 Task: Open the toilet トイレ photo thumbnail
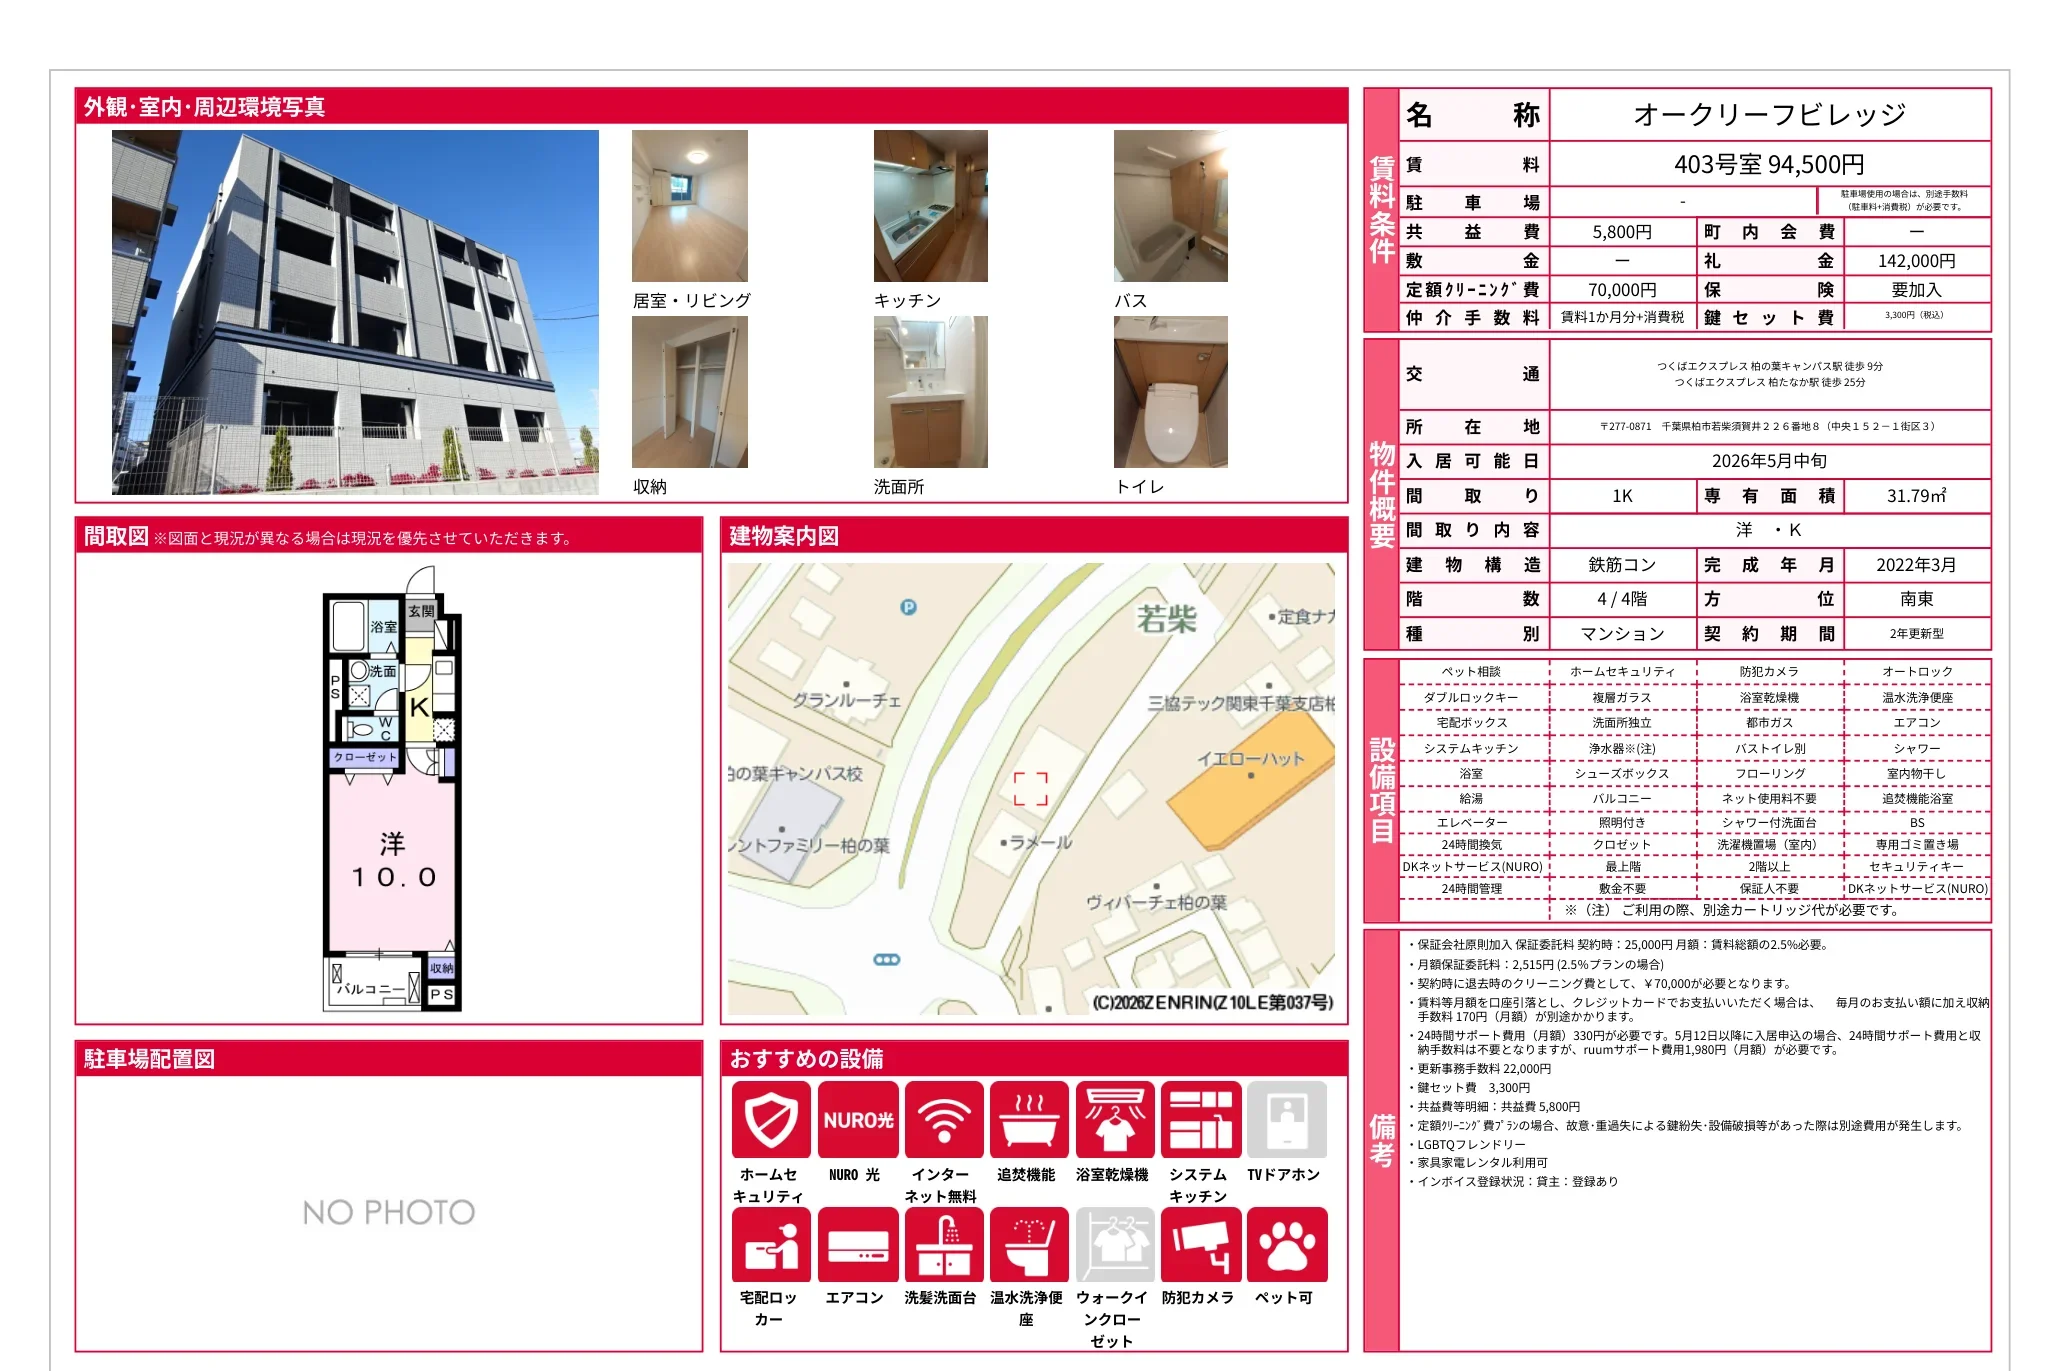coord(1170,392)
